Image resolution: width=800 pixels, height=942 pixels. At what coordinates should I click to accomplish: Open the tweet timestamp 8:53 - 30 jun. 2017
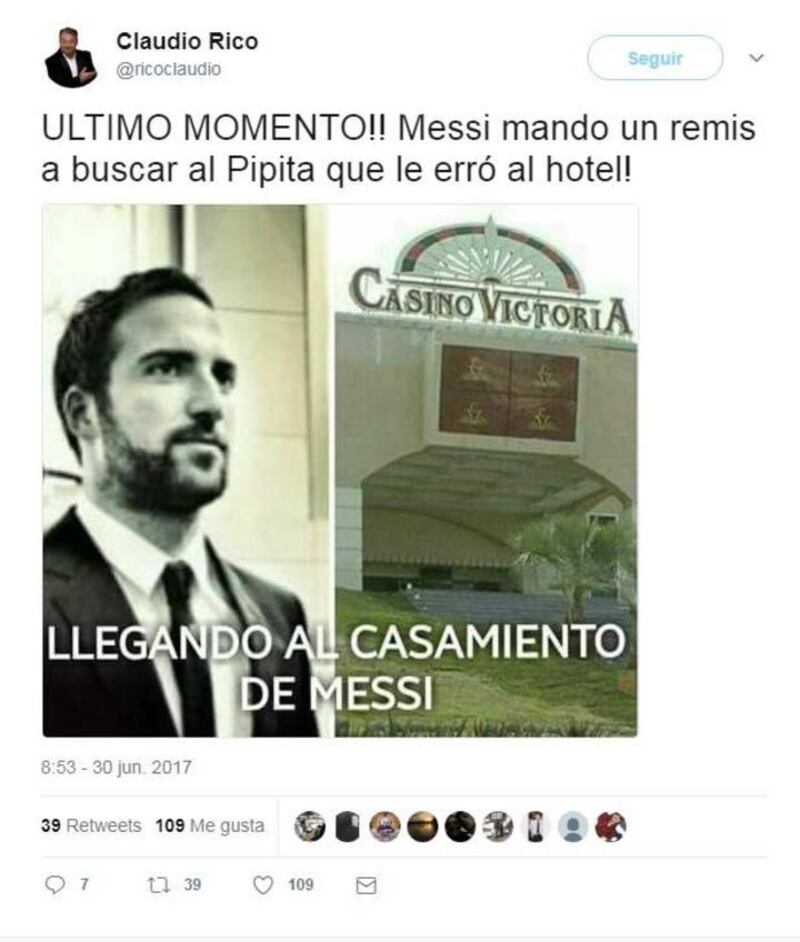(117, 767)
